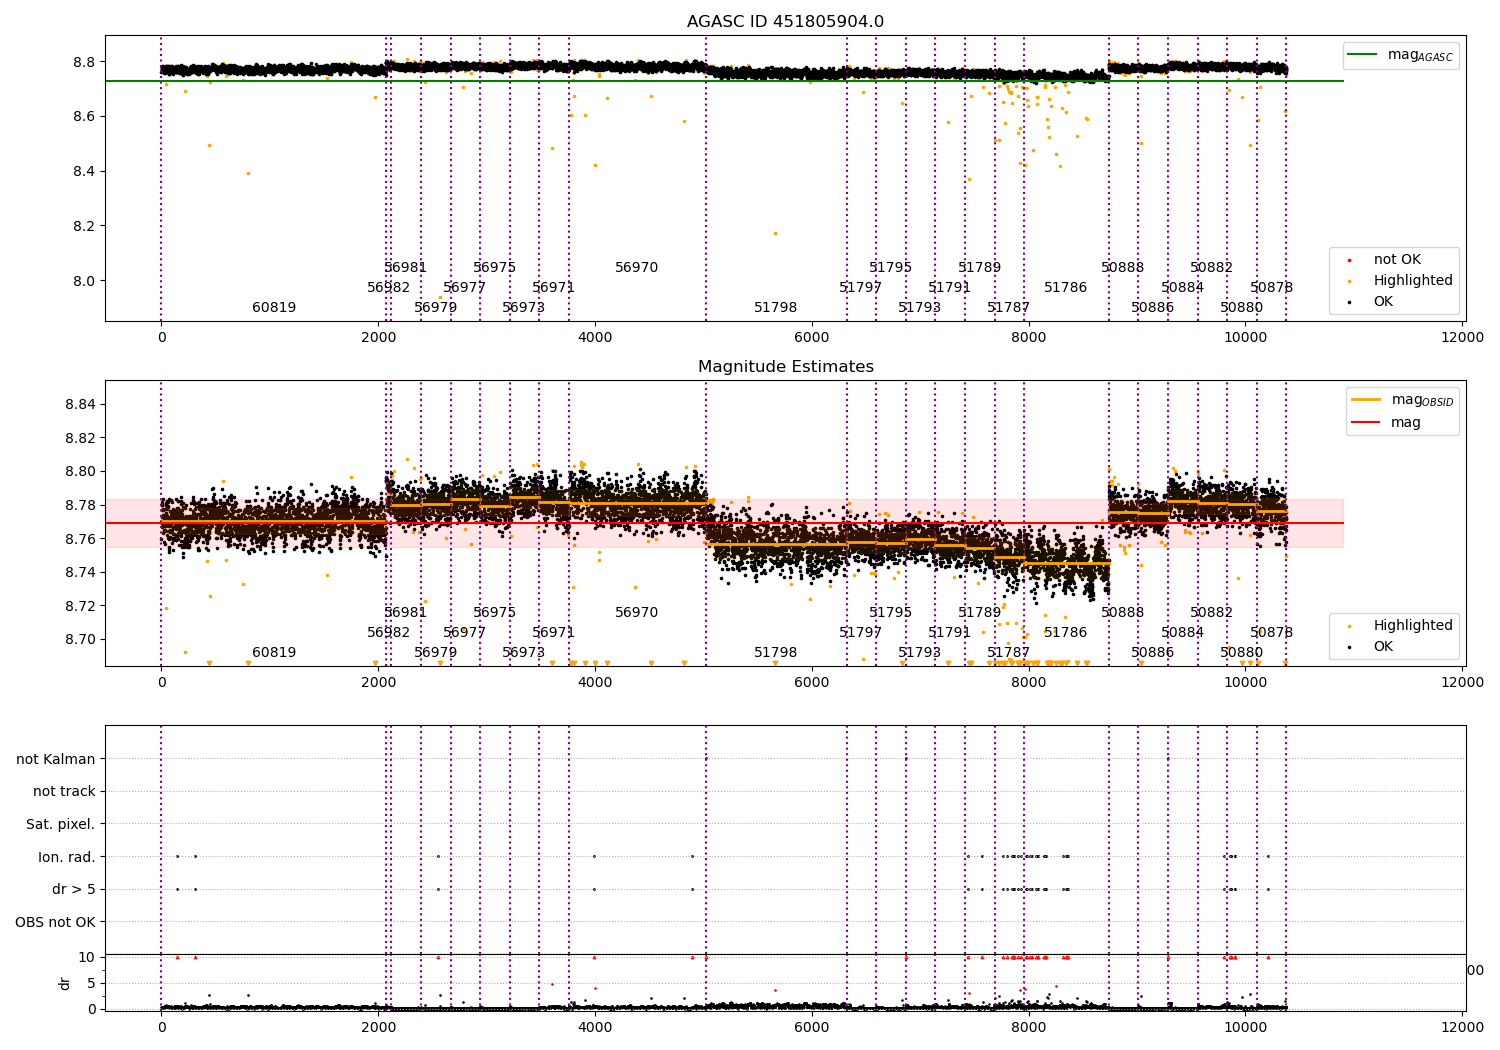Click obsid label 50880 in Magnitude Estimates plot

[x=1241, y=653]
